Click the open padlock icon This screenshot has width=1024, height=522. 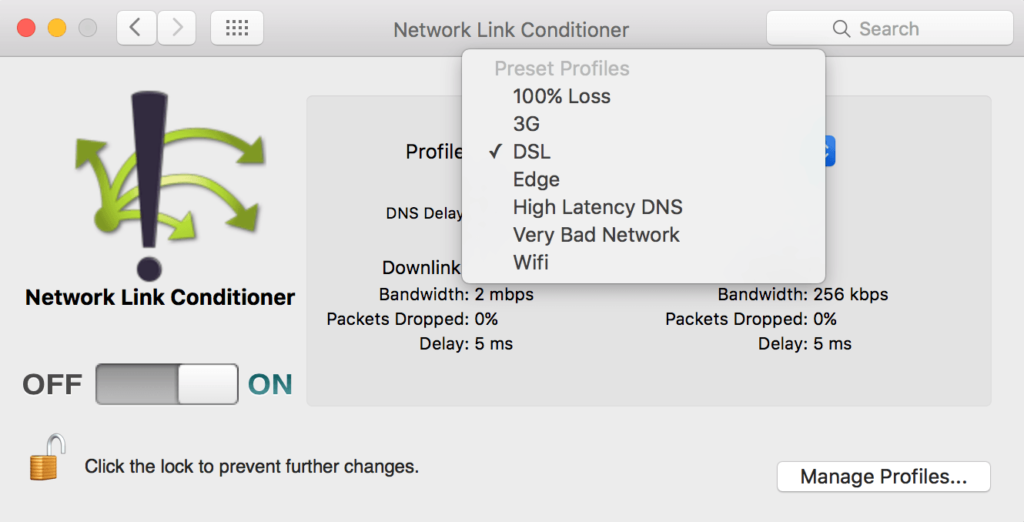(x=48, y=457)
